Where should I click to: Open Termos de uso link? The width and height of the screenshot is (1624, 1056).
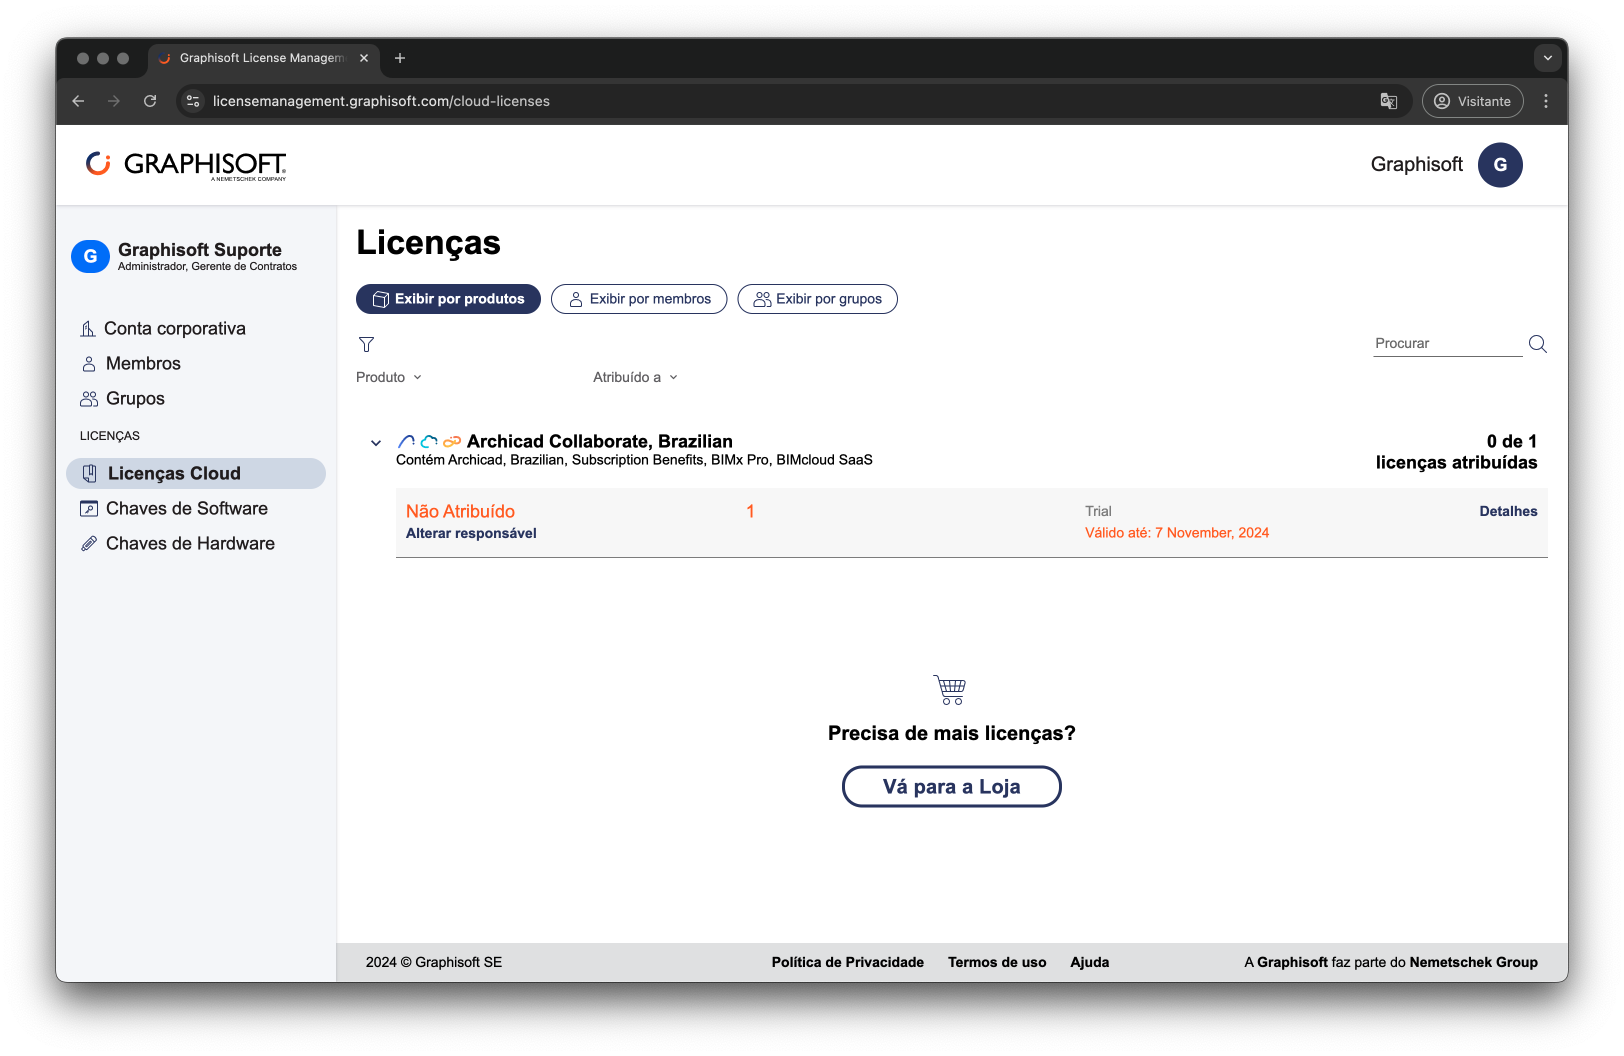[997, 962]
